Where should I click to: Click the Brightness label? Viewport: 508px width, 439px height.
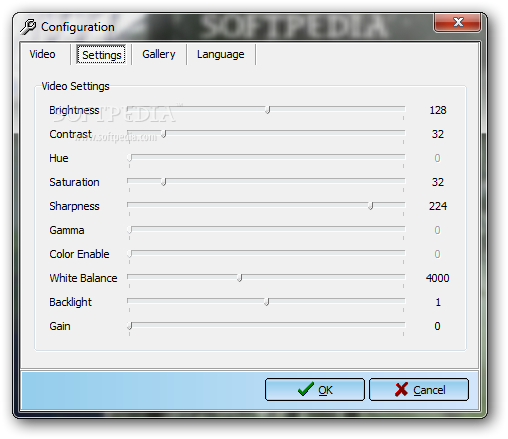74,110
